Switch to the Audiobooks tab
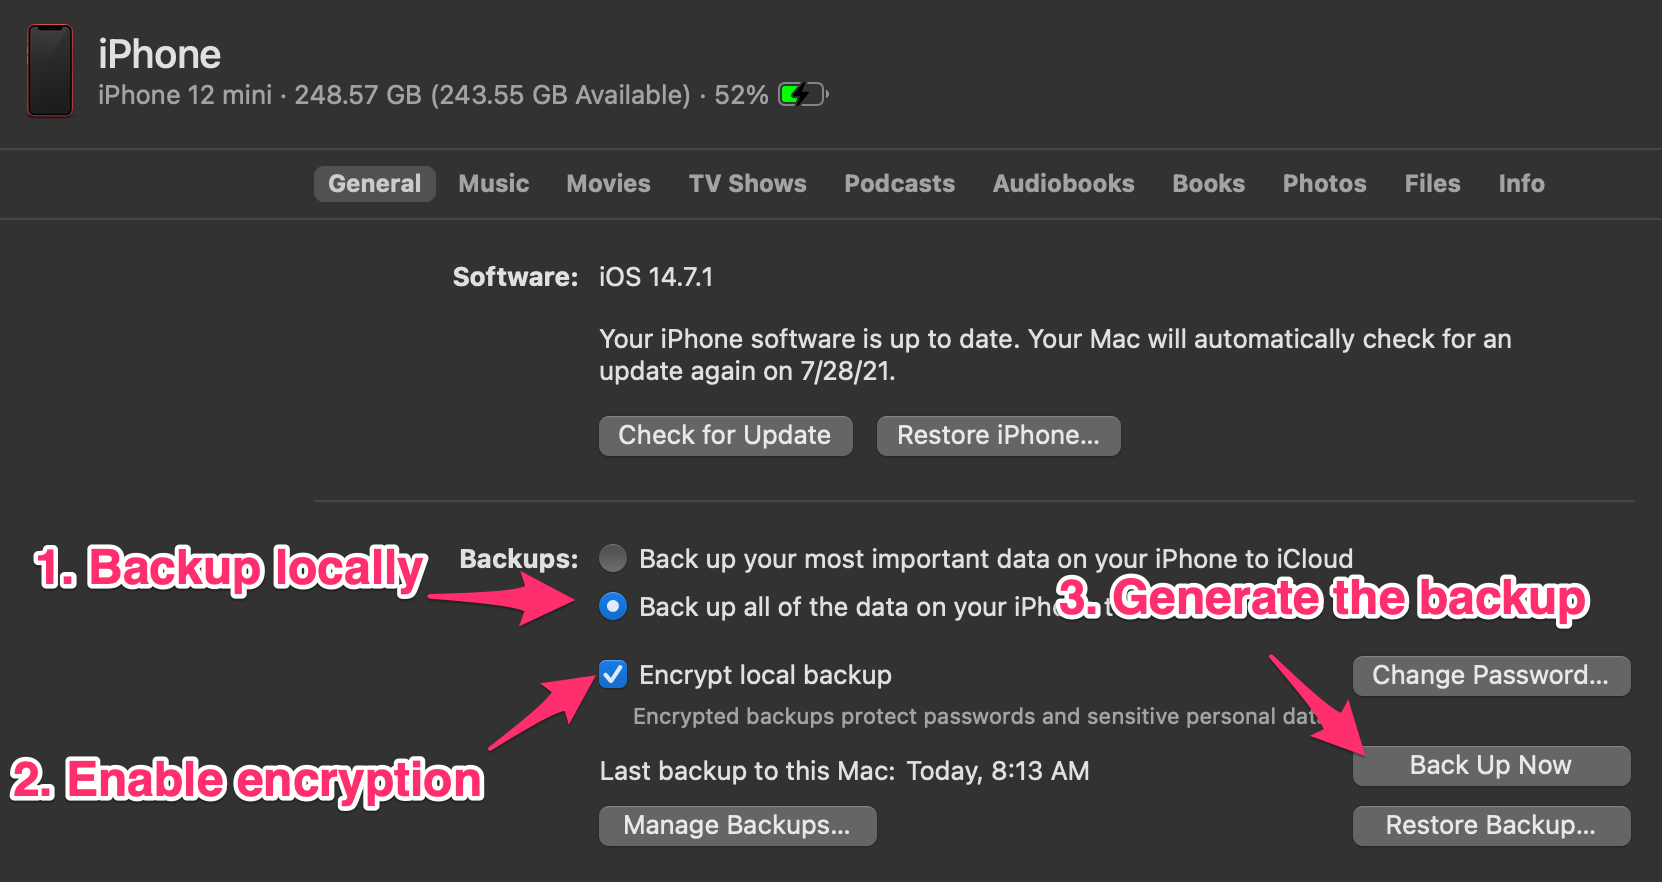 (x=1062, y=183)
